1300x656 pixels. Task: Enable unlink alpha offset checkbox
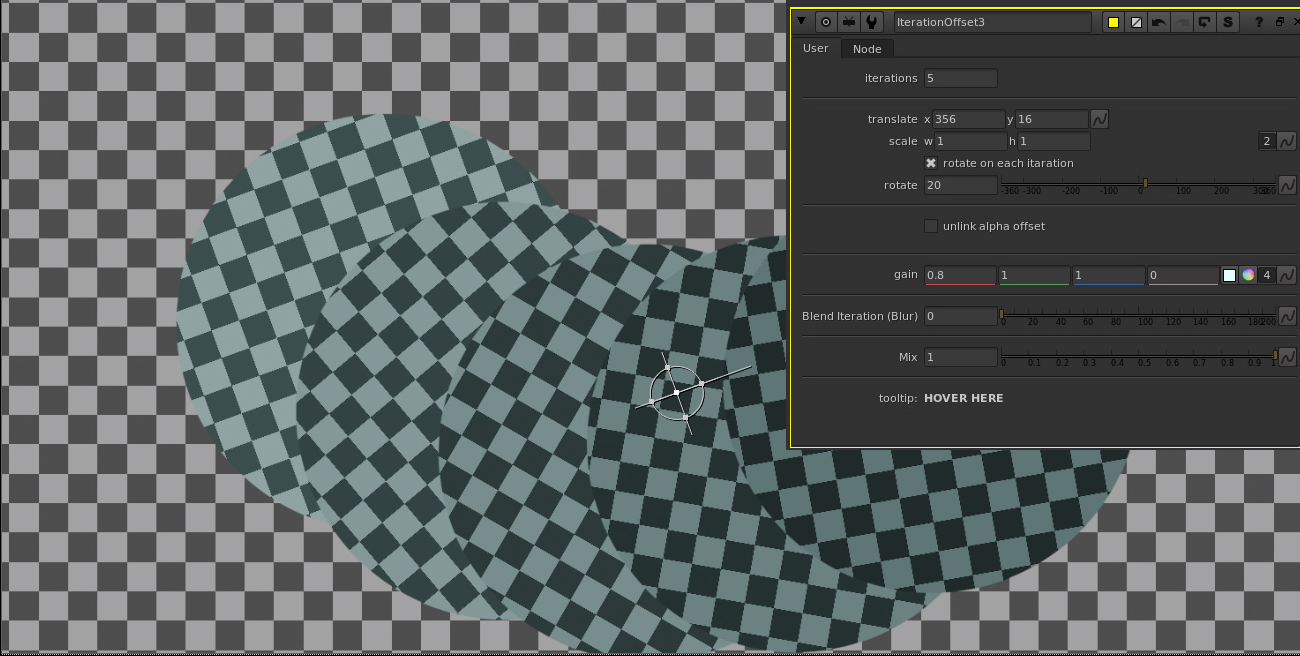(x=931, y=226)
